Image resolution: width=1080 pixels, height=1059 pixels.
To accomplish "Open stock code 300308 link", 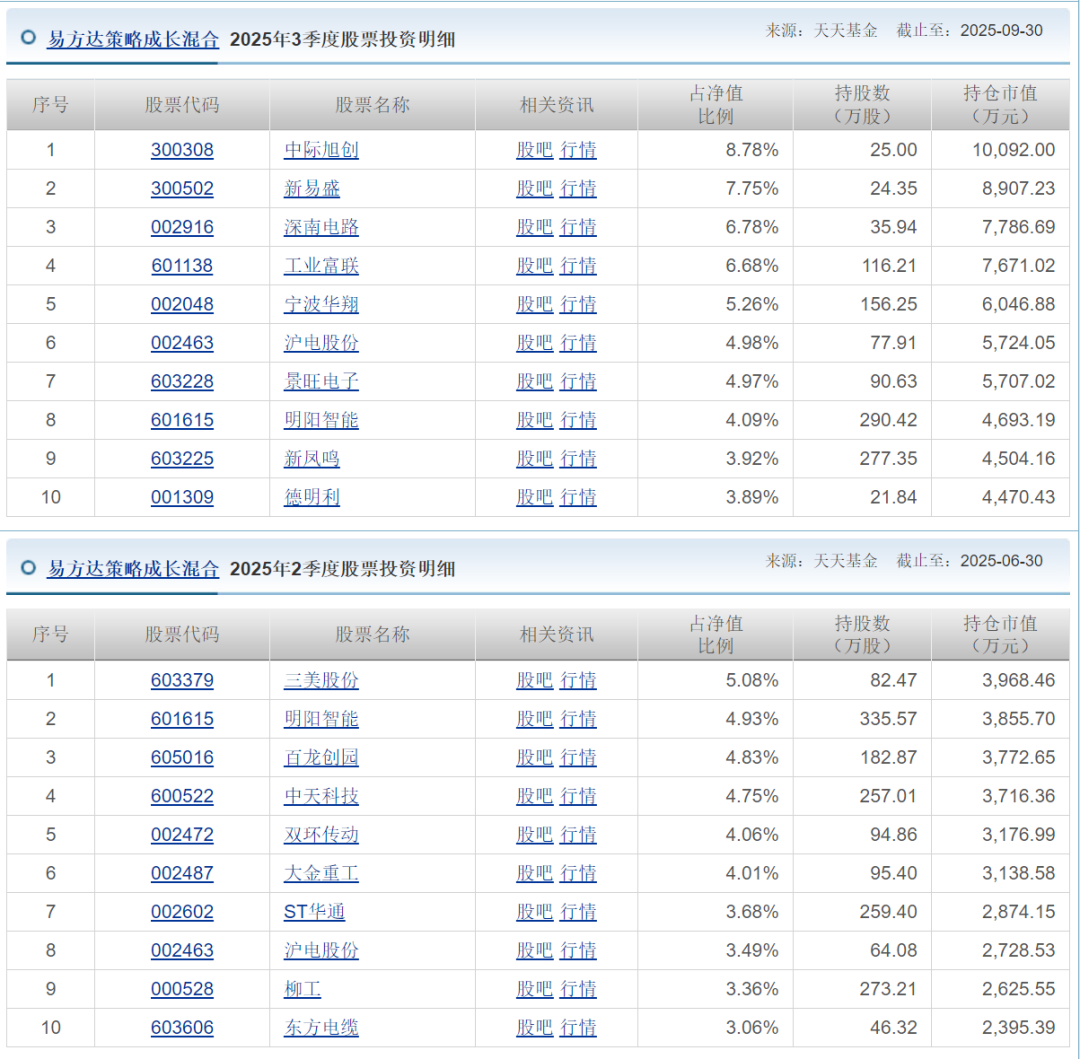I will [182, 150].
